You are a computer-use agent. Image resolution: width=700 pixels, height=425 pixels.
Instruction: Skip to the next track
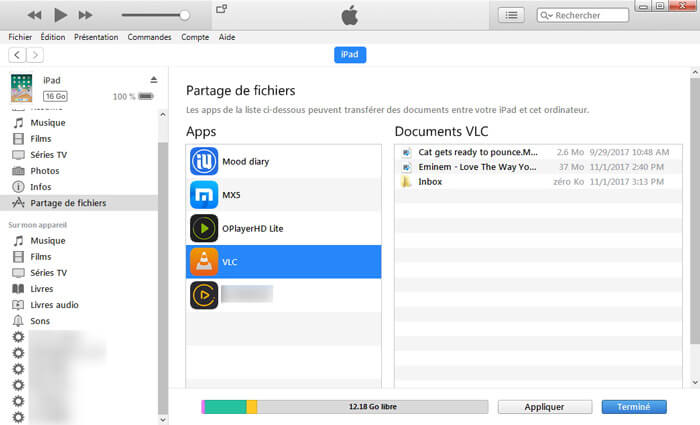[x=85, y=15]
